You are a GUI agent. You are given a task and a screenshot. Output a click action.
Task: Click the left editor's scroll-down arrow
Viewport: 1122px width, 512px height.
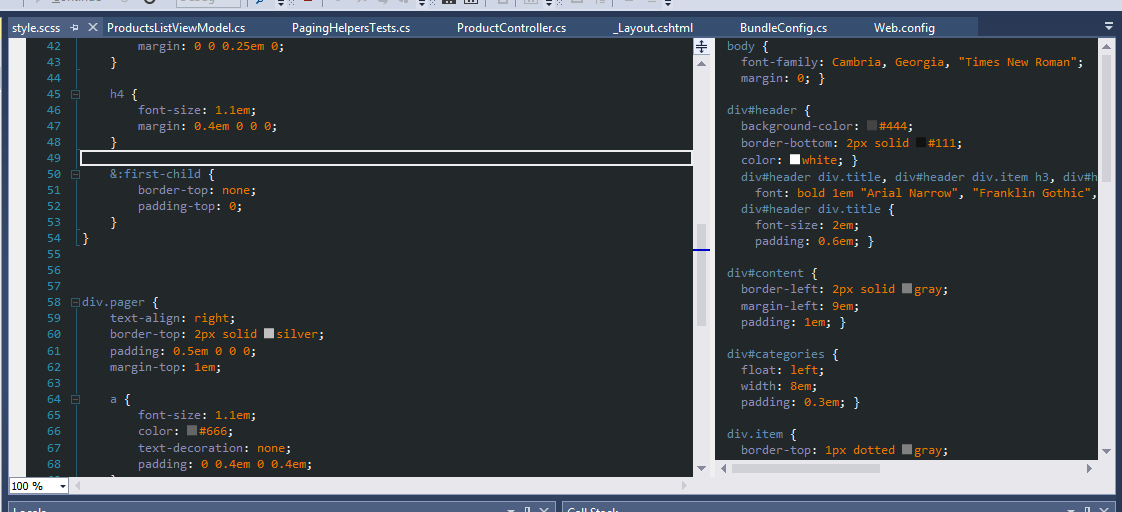pos(701,469)
